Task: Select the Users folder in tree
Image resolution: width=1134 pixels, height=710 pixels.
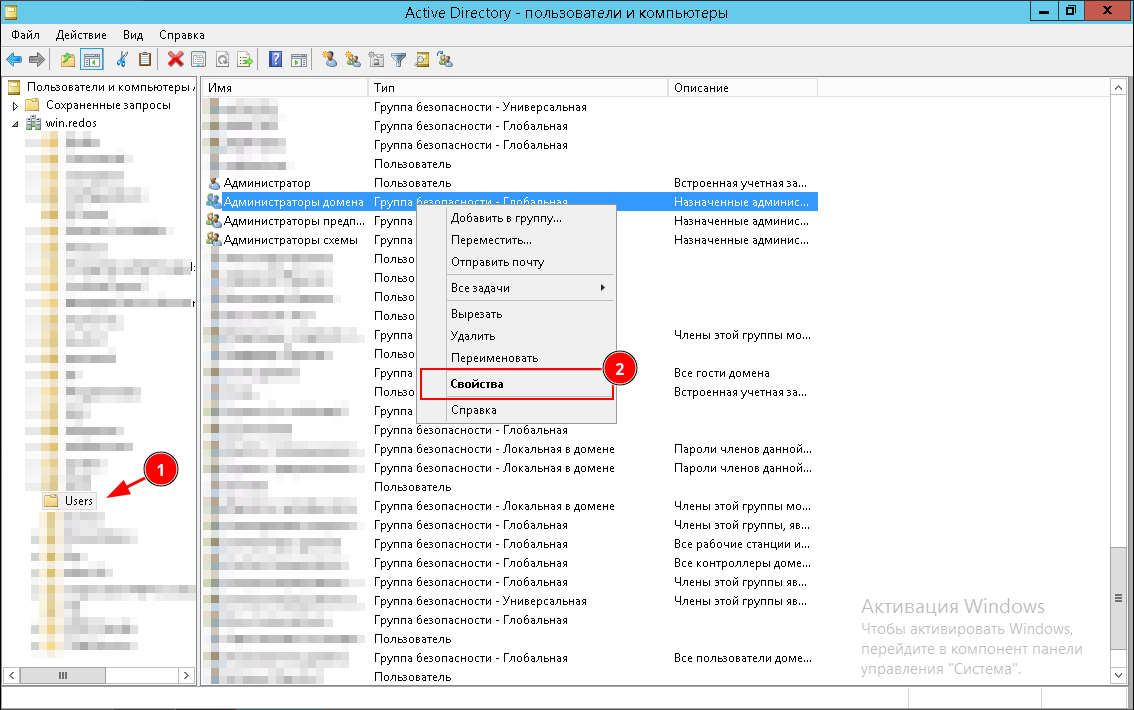Action: pos(78,500)
